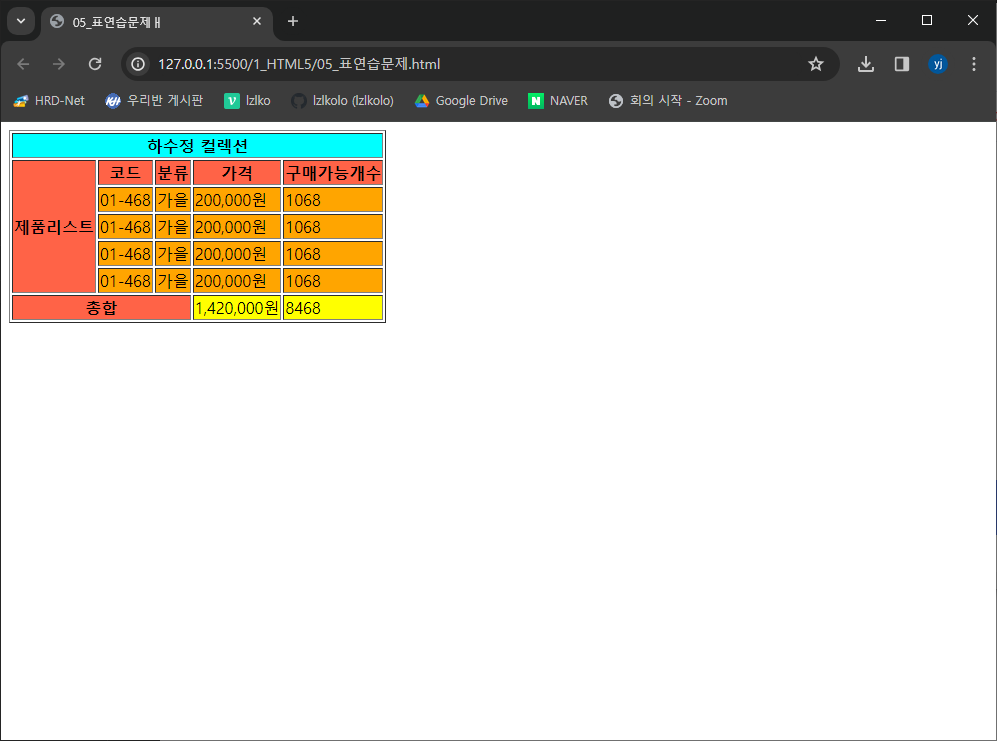
Task: Open the Chrome three-dot menu
Action: pyautogui.click(x=973, y=63)
